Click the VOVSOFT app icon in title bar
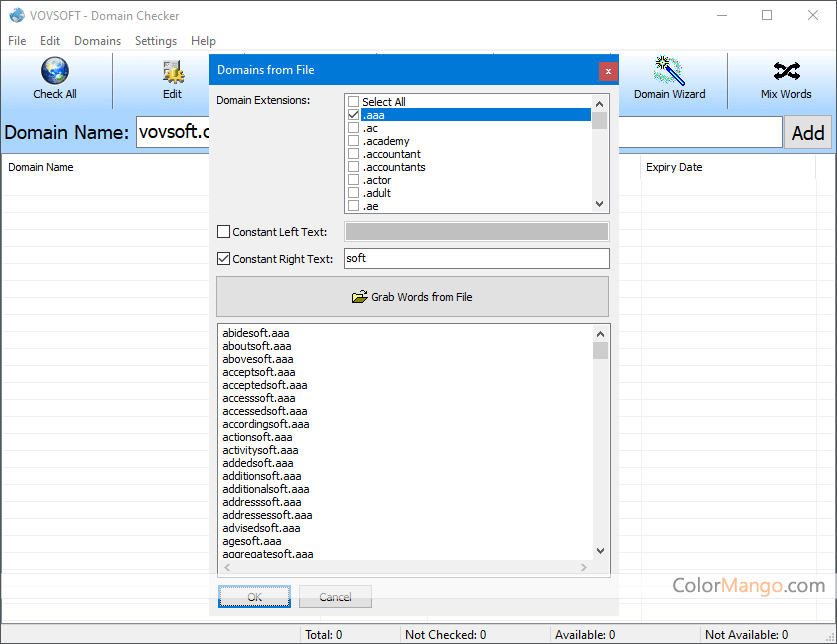 coord(17,15)
